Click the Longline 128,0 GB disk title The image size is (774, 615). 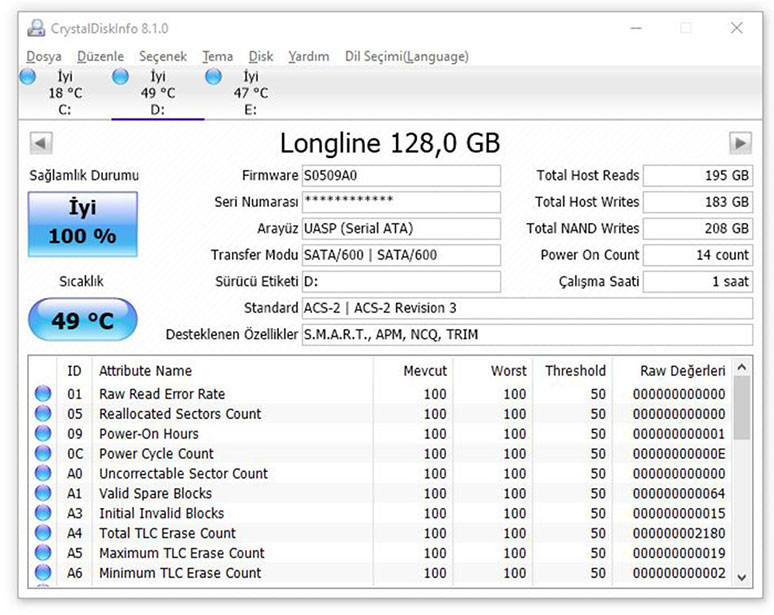[x=390, y=144]
